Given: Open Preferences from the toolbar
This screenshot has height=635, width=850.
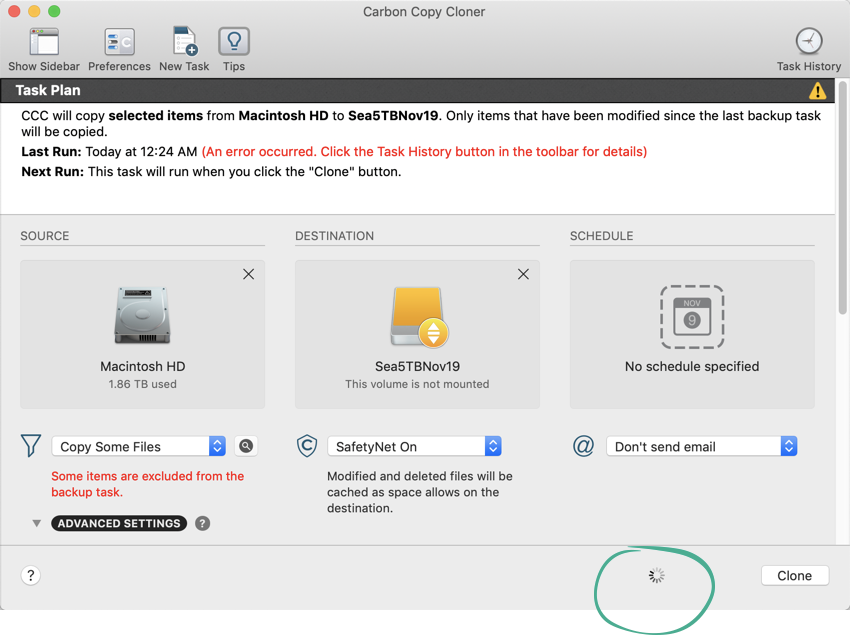Looking at the screenshot, I should click(x=119, y=42).
